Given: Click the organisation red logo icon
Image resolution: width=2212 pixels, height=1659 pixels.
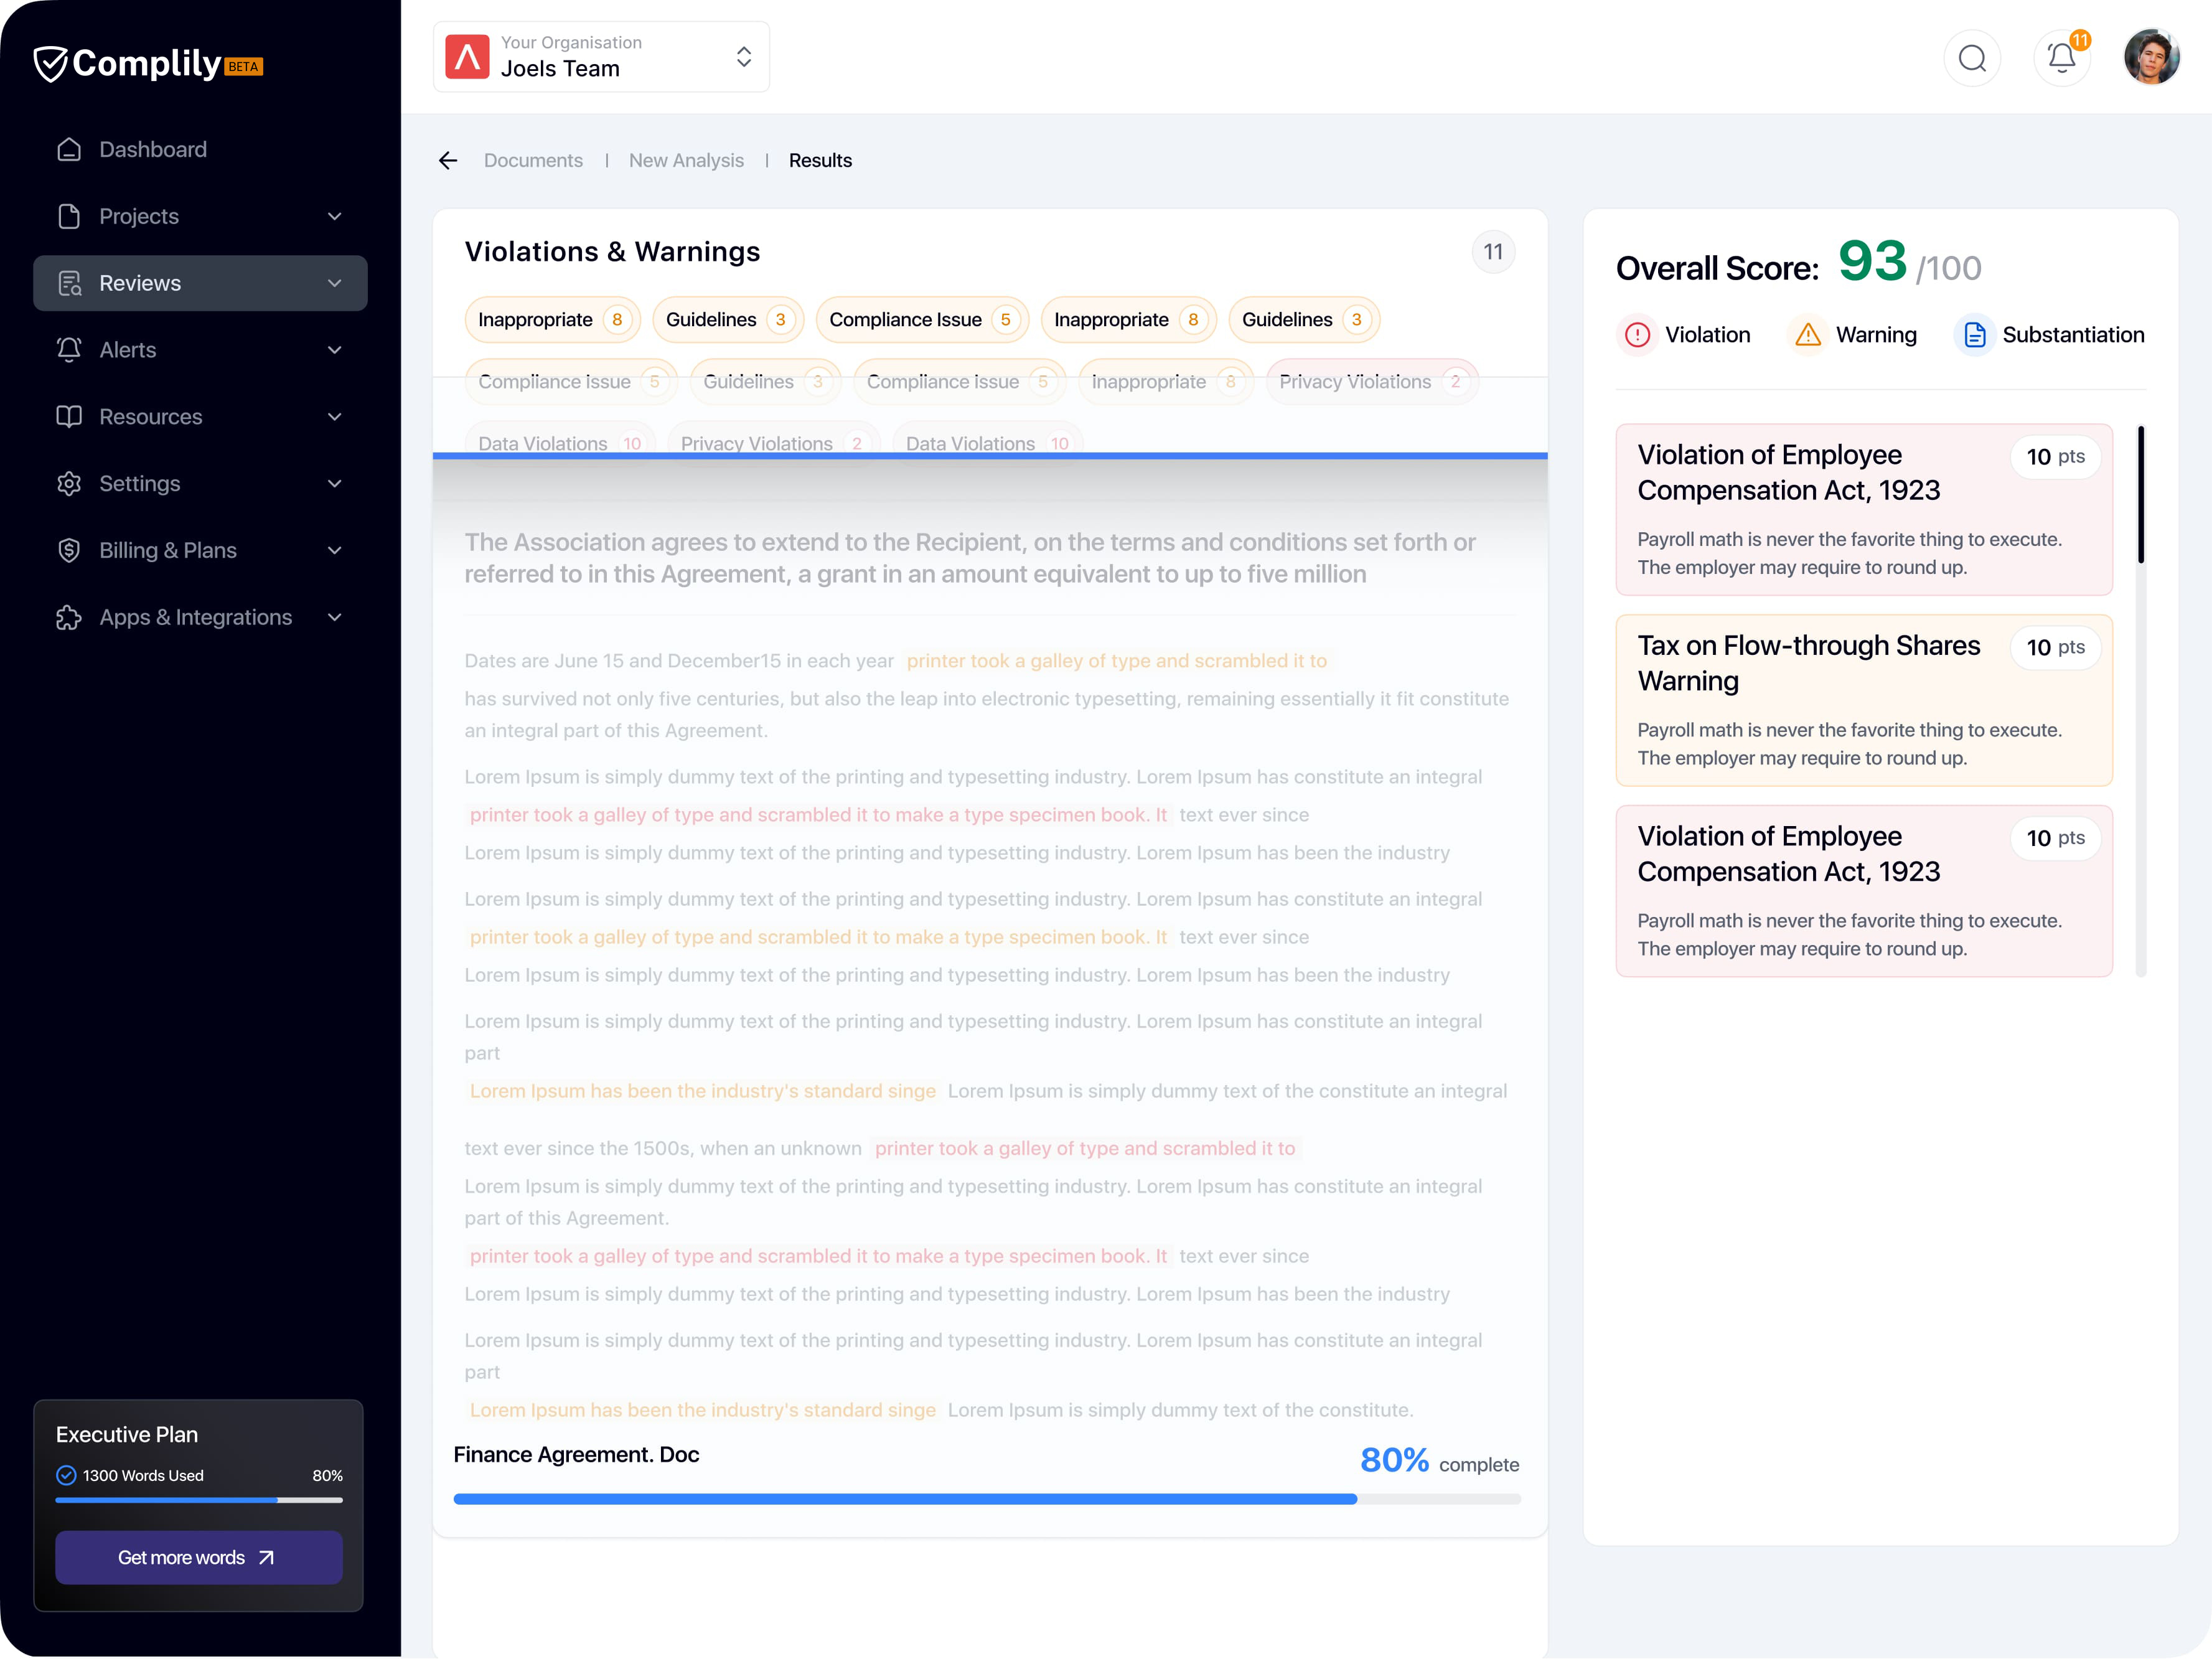Looking at the screenshot, I should point(467,57).
